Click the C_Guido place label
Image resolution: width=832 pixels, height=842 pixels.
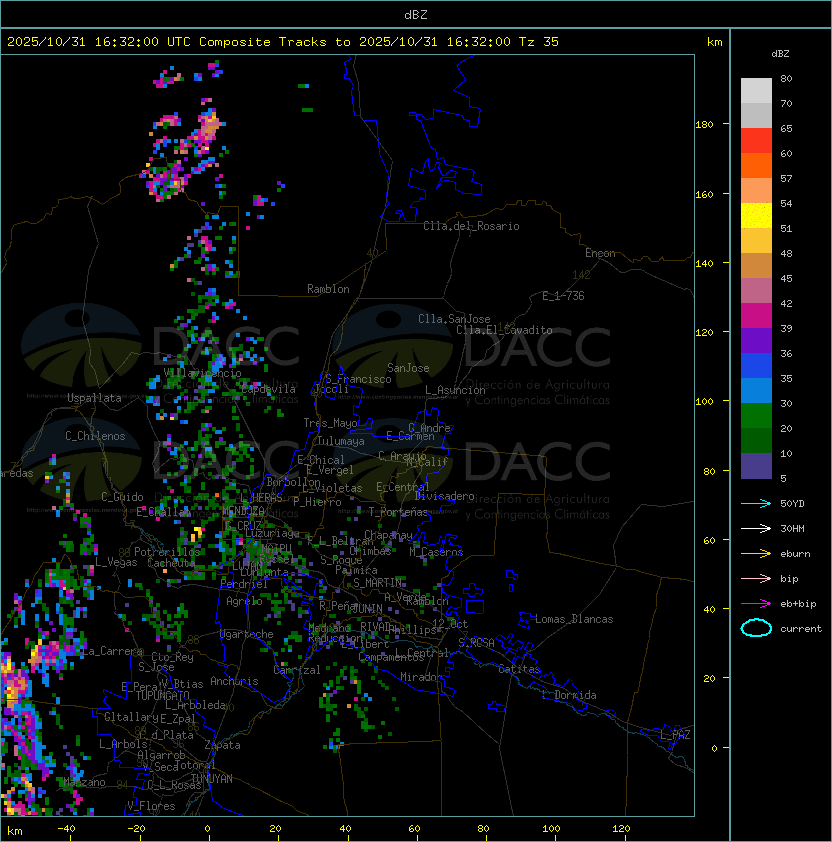click(122, 497)
